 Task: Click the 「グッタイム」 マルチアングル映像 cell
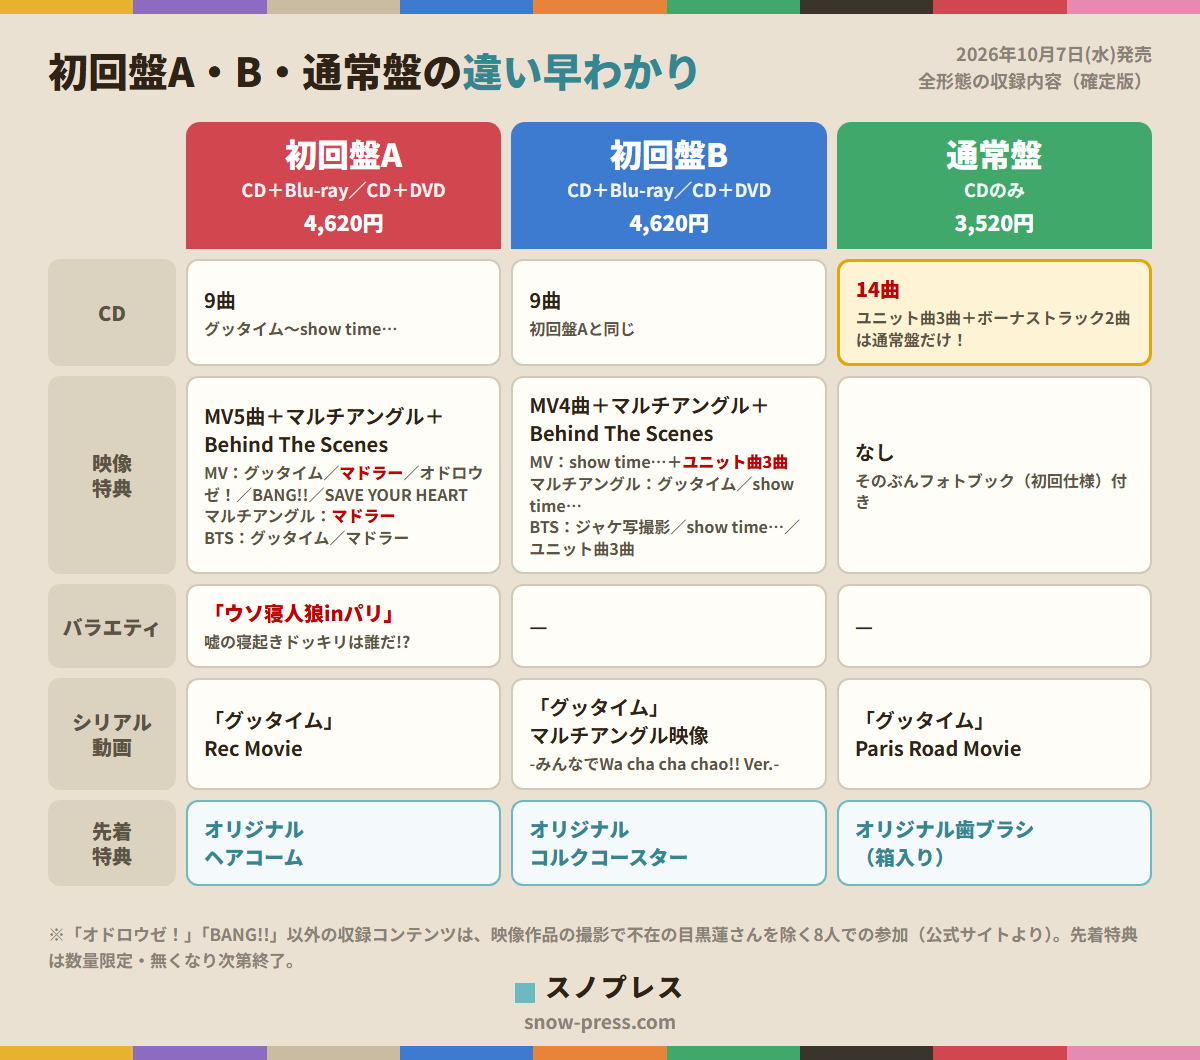tap(669, 735)
